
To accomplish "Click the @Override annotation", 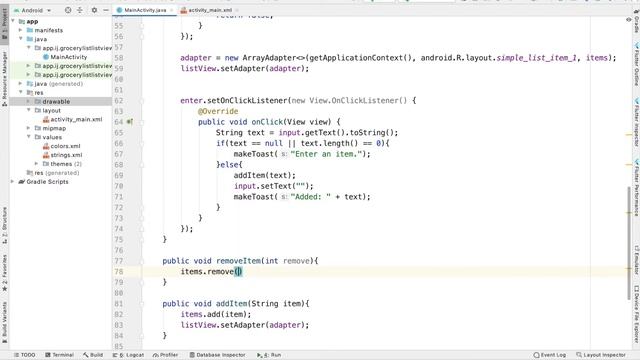I will (x=218, y=111).
